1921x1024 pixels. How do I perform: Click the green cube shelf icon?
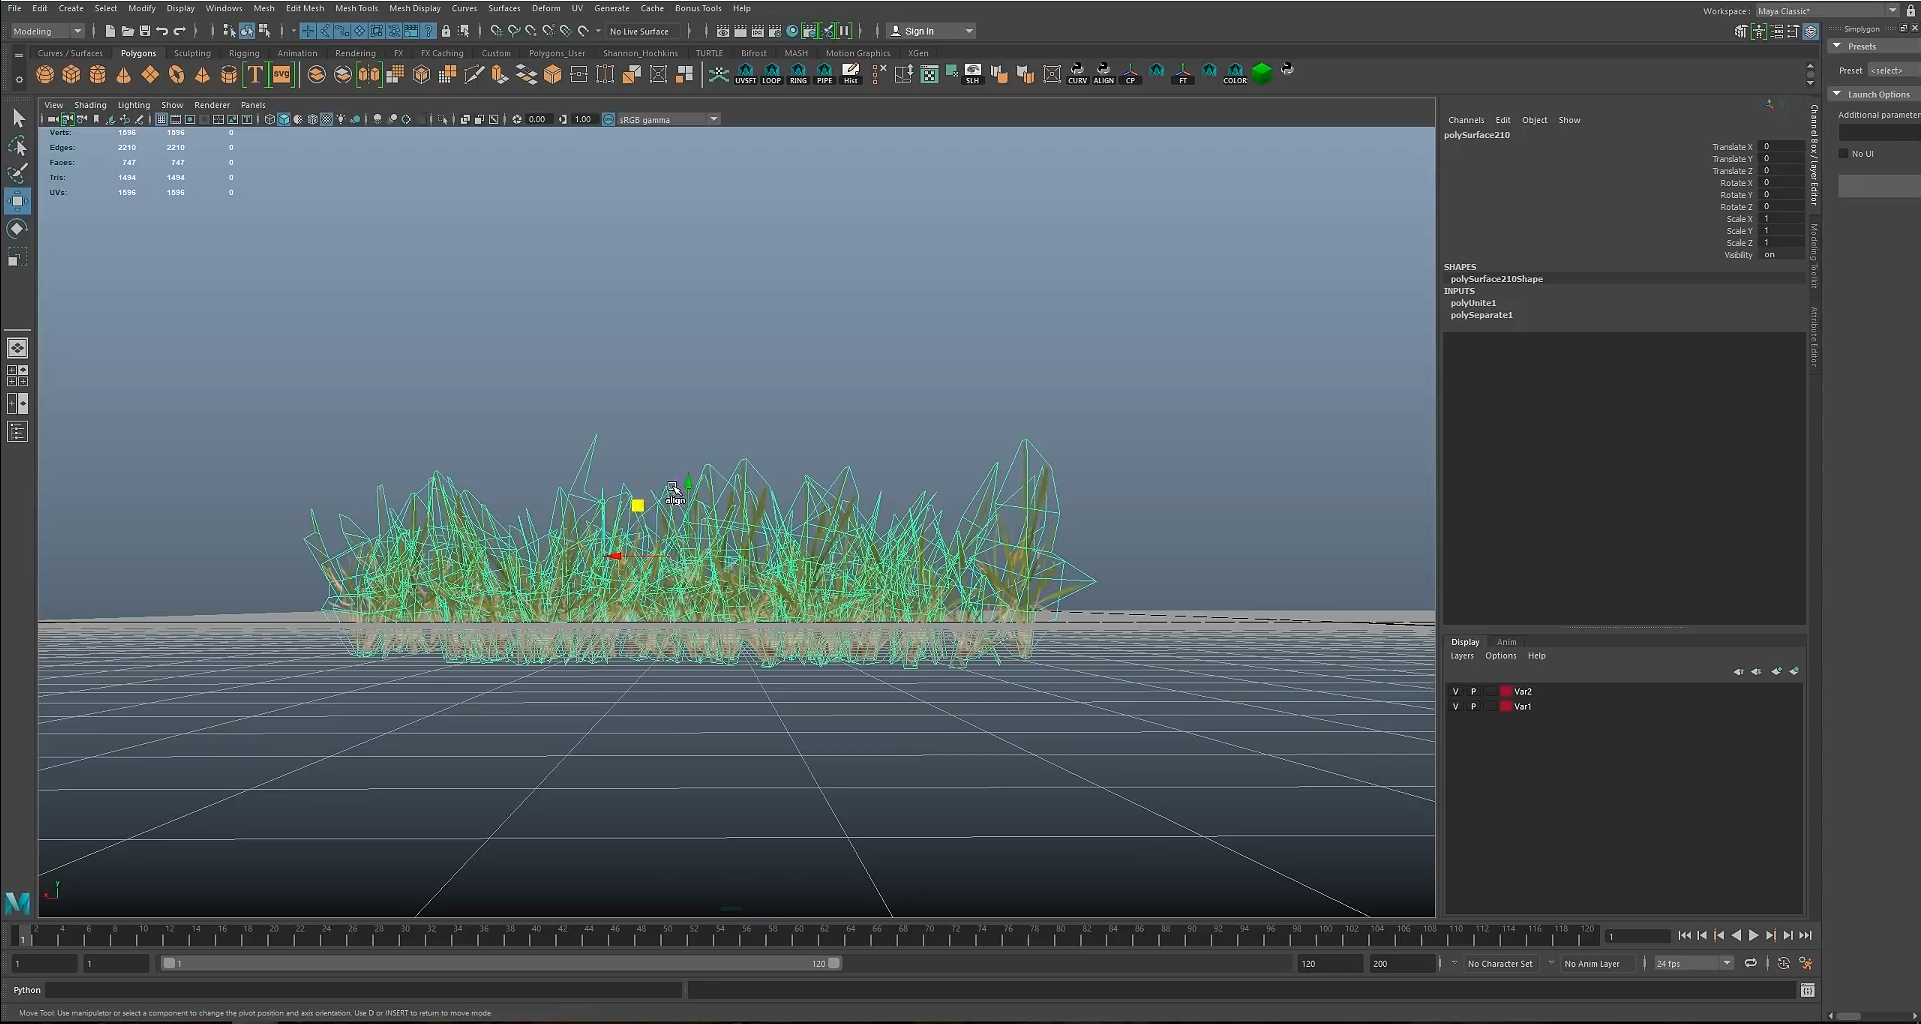1261,73
